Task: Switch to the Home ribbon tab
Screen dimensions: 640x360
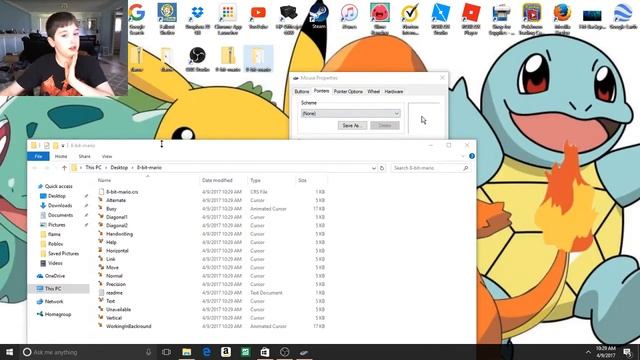Action: [61, 156]
